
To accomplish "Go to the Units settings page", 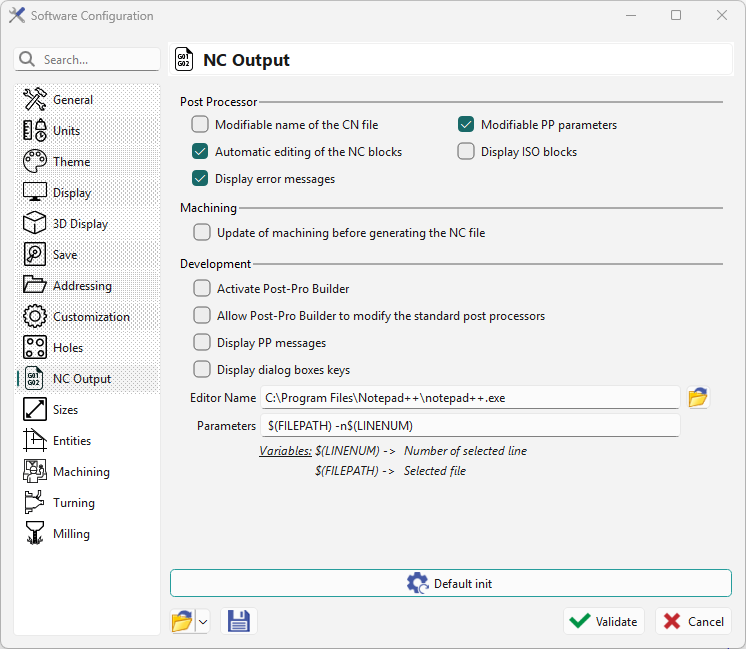I will (66, 131).
